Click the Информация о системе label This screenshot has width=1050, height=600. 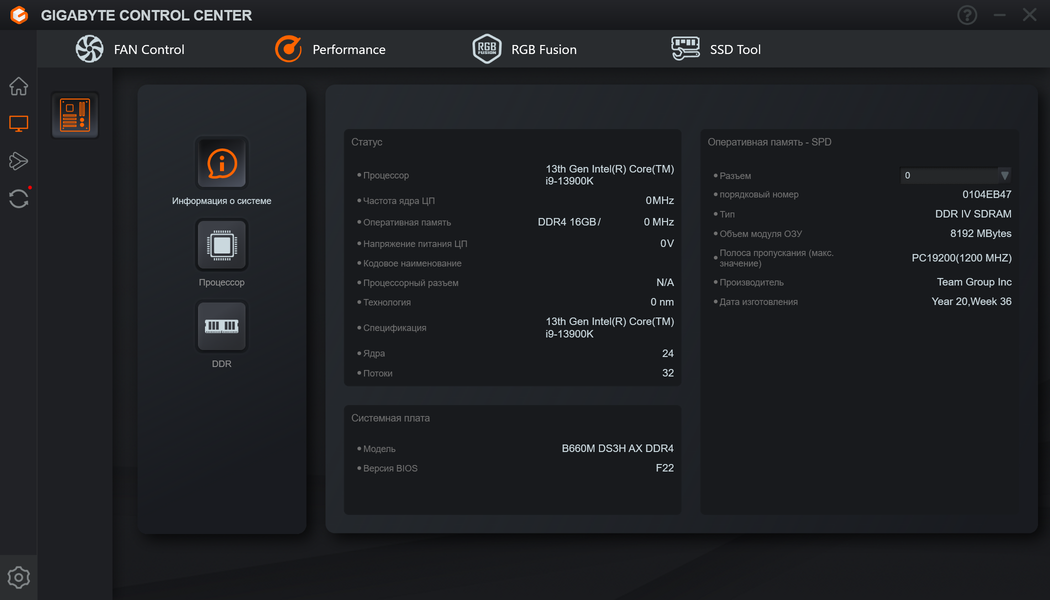tap(222, 201)
